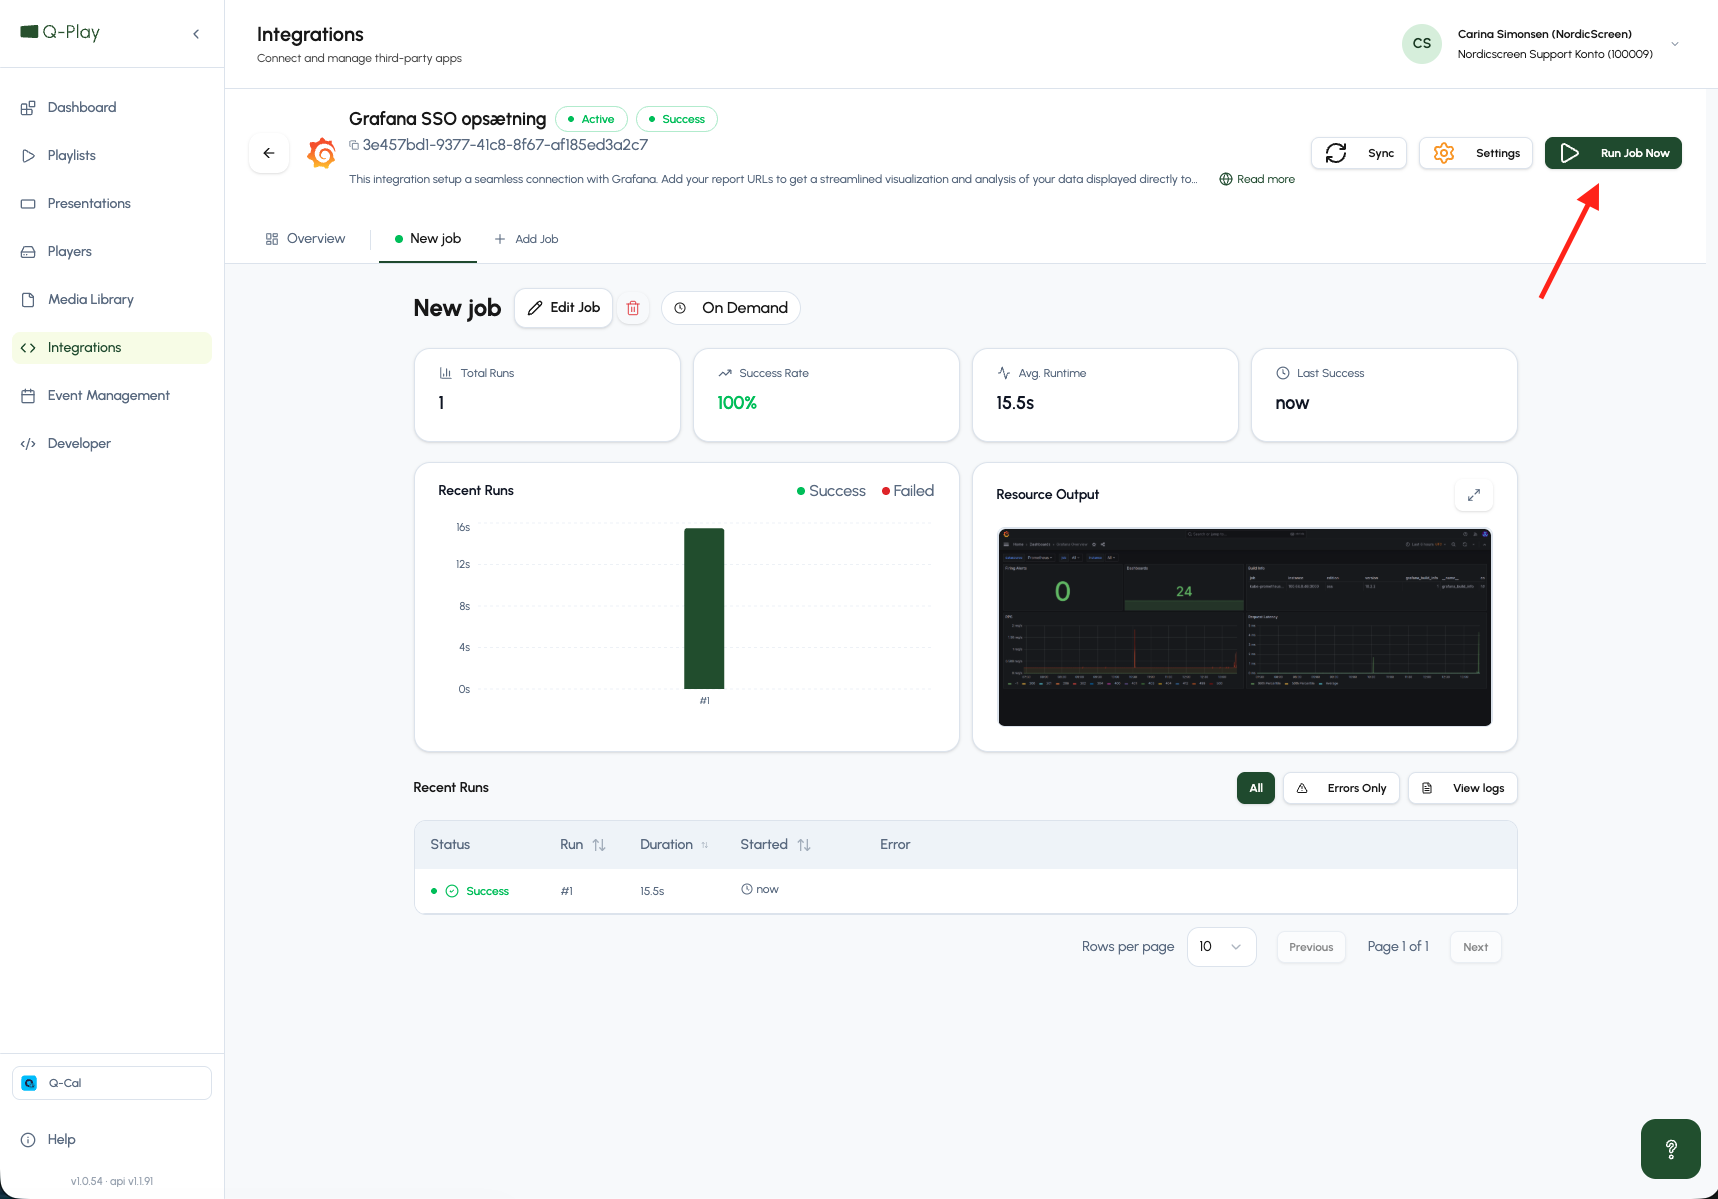Open the Grafana output thumbnail
The image size is (1718, 1199).
coord(1245,627)
